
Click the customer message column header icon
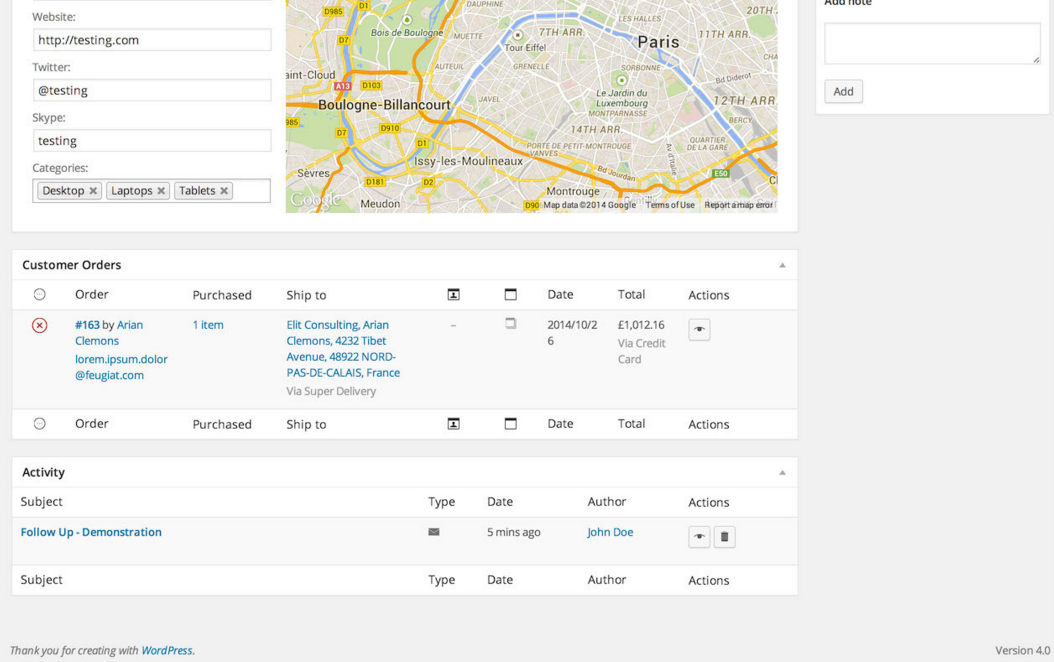point(453,294)
